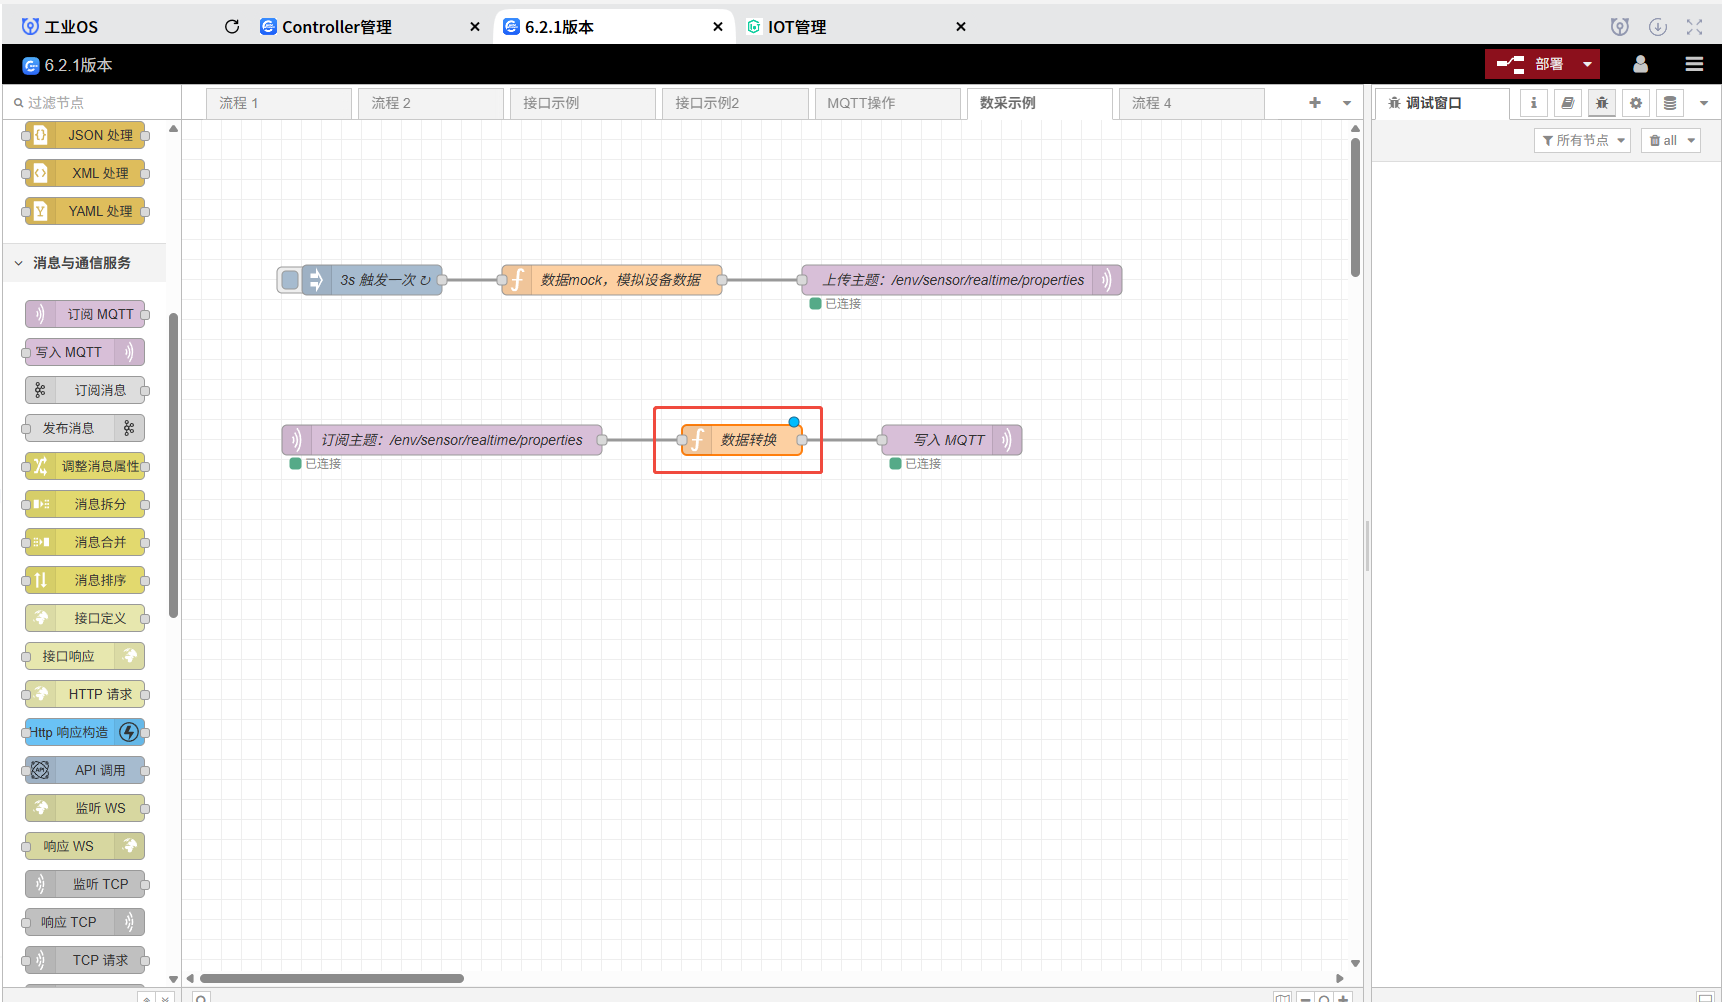This screenshot has height=1002, width=1722.
Task: Switch to the MQTT操作 flow tab
Action: point(861,103)
